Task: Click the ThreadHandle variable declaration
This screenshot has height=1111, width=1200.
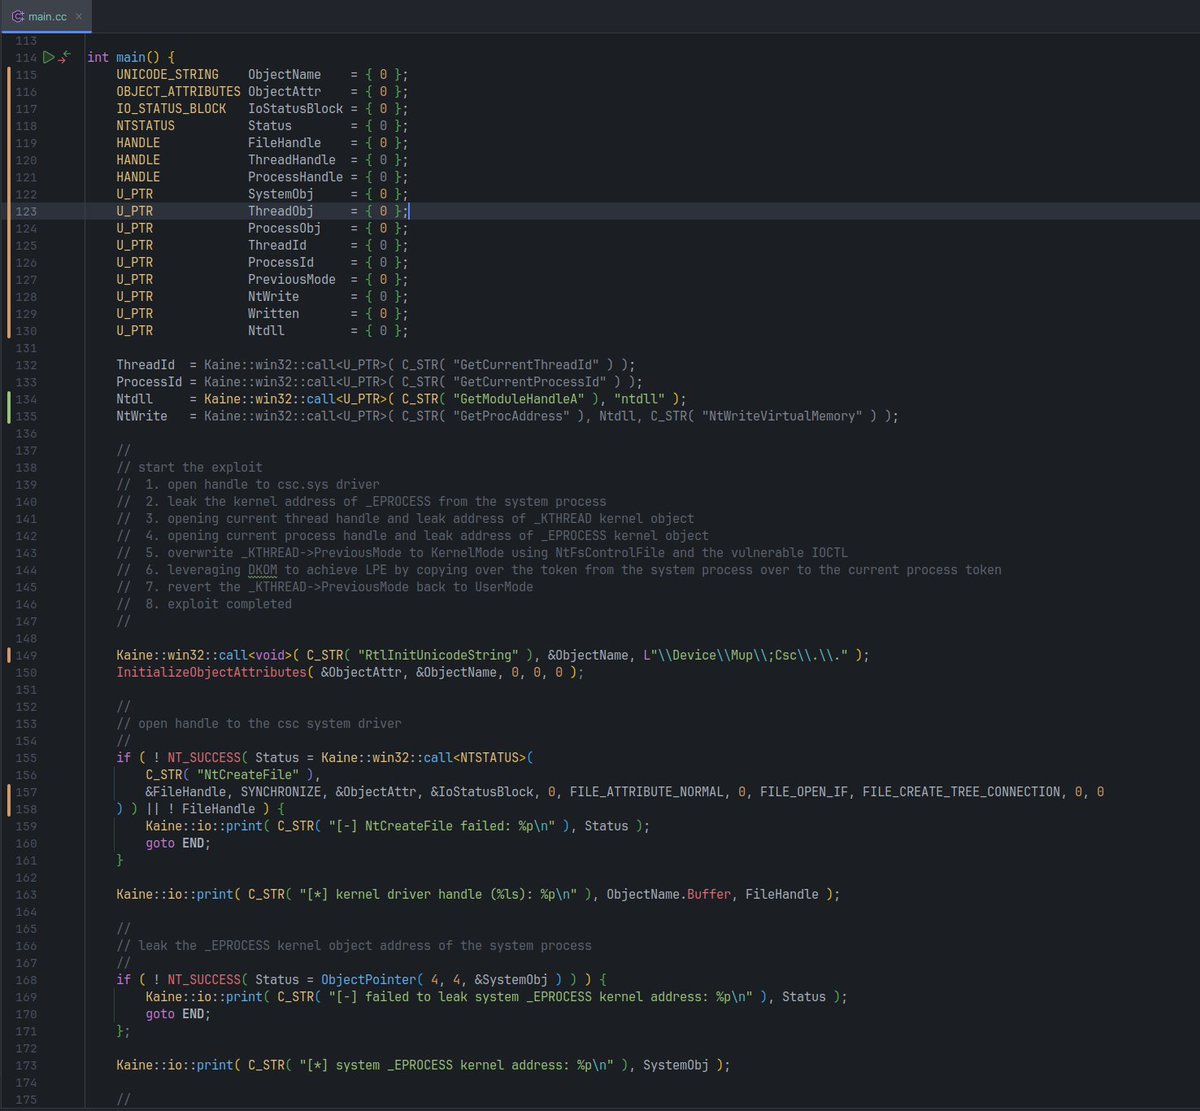Action: (292, 160)
